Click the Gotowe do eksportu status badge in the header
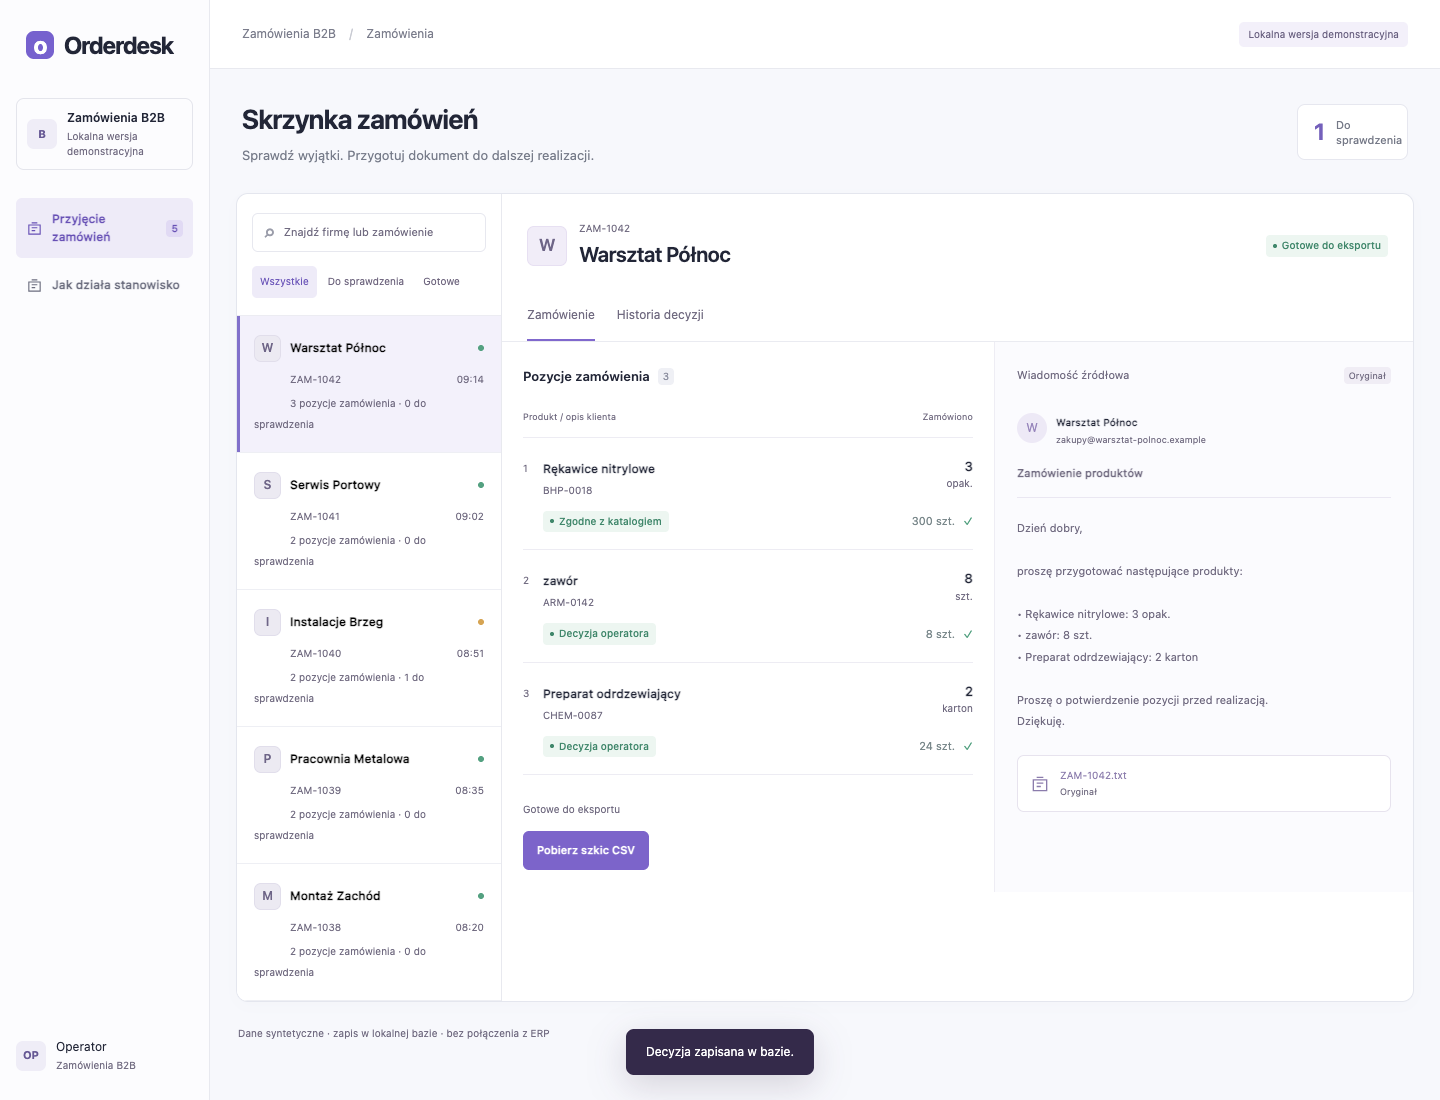The height and width of the screenshot is (1100, 1440). click(x=1327, y=245)
